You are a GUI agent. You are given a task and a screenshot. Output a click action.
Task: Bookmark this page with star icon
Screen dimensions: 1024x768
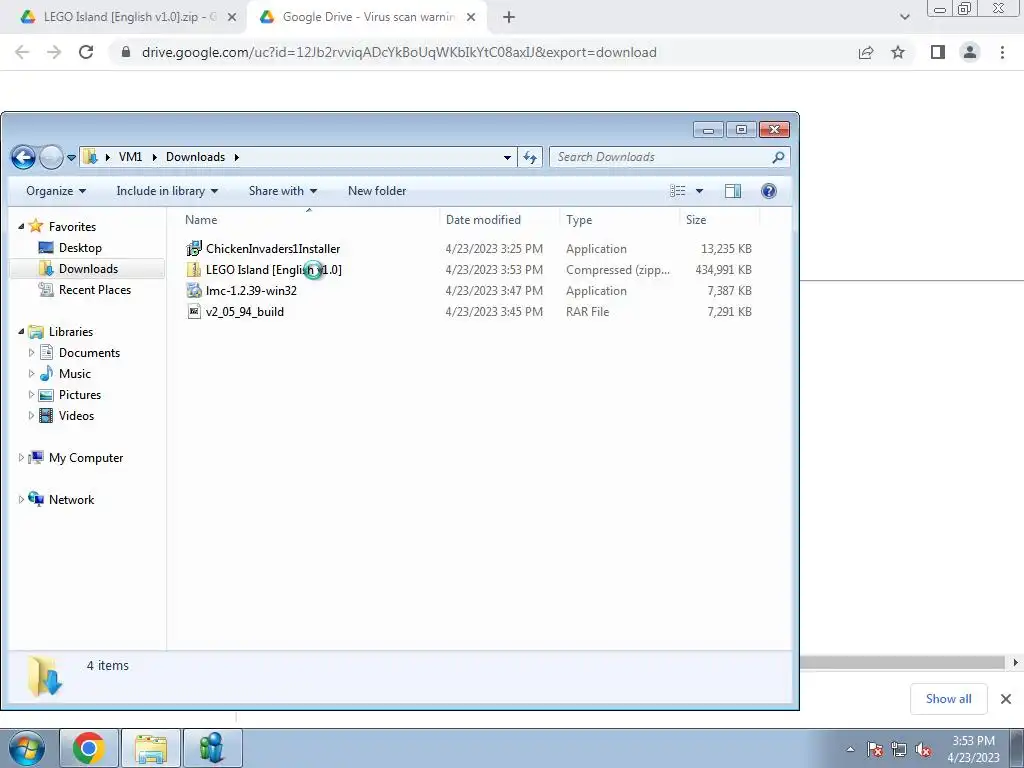[x=898, y=52]
